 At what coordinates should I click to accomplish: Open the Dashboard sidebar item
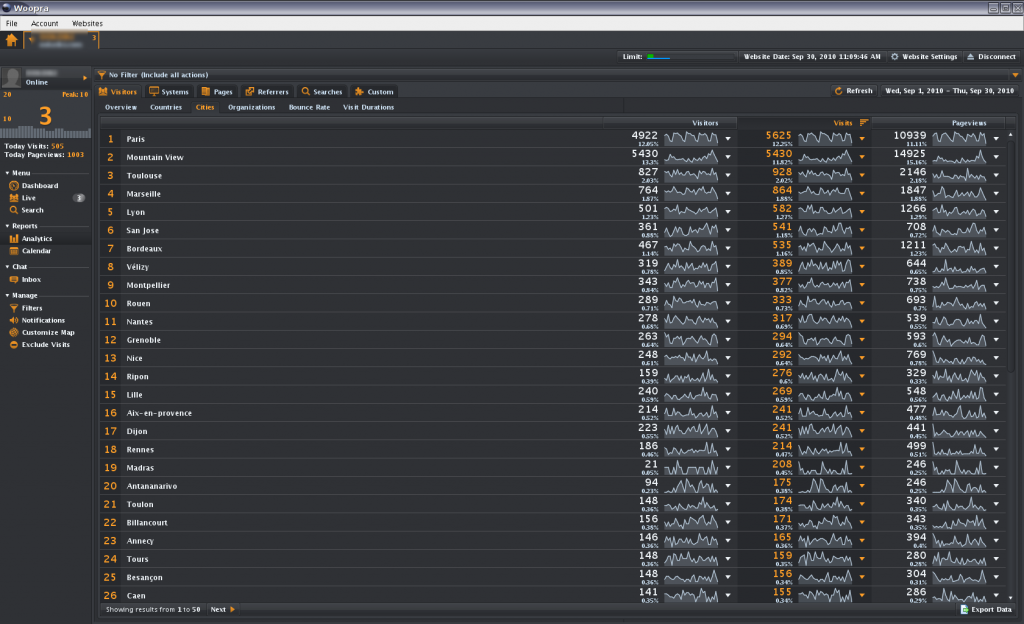pyautogui.click(x=33, y=186)
